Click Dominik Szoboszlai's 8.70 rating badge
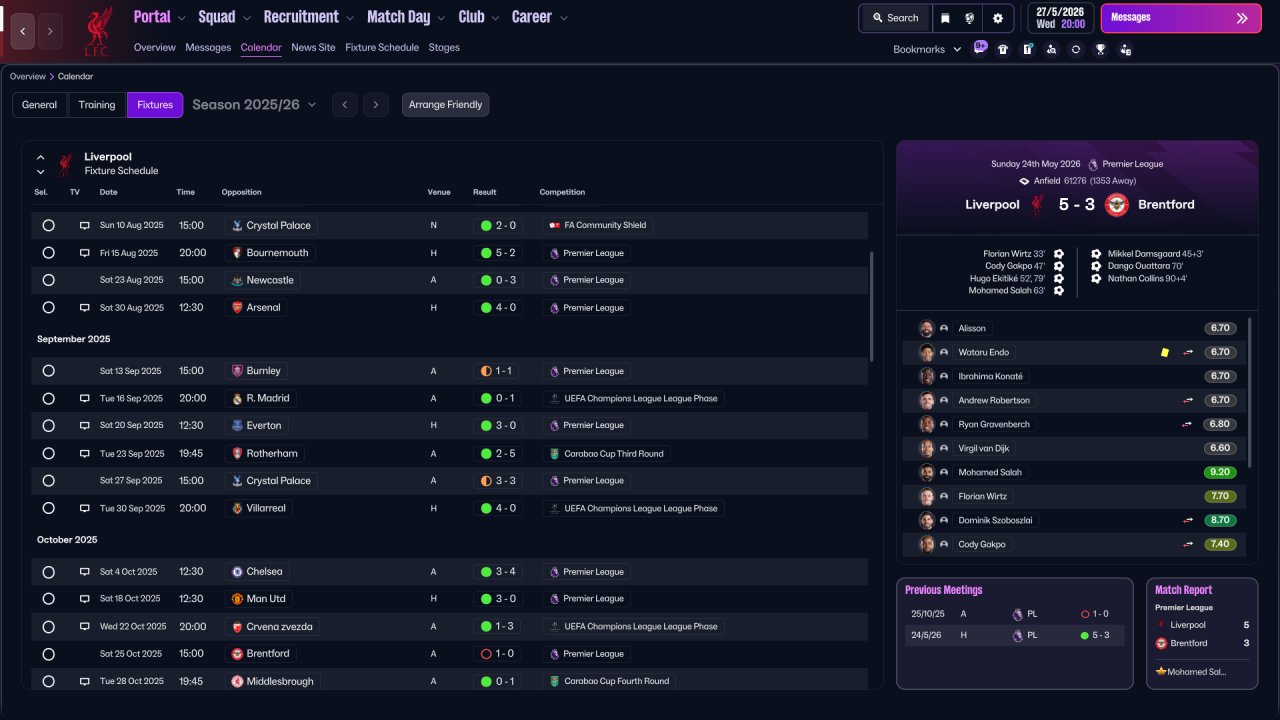 [1220, 520]
